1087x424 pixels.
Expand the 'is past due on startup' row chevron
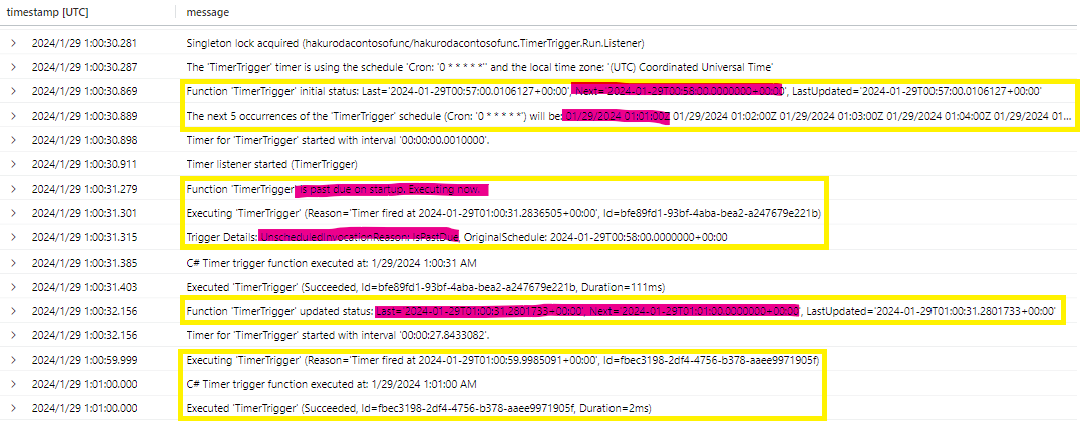(13, 189)
